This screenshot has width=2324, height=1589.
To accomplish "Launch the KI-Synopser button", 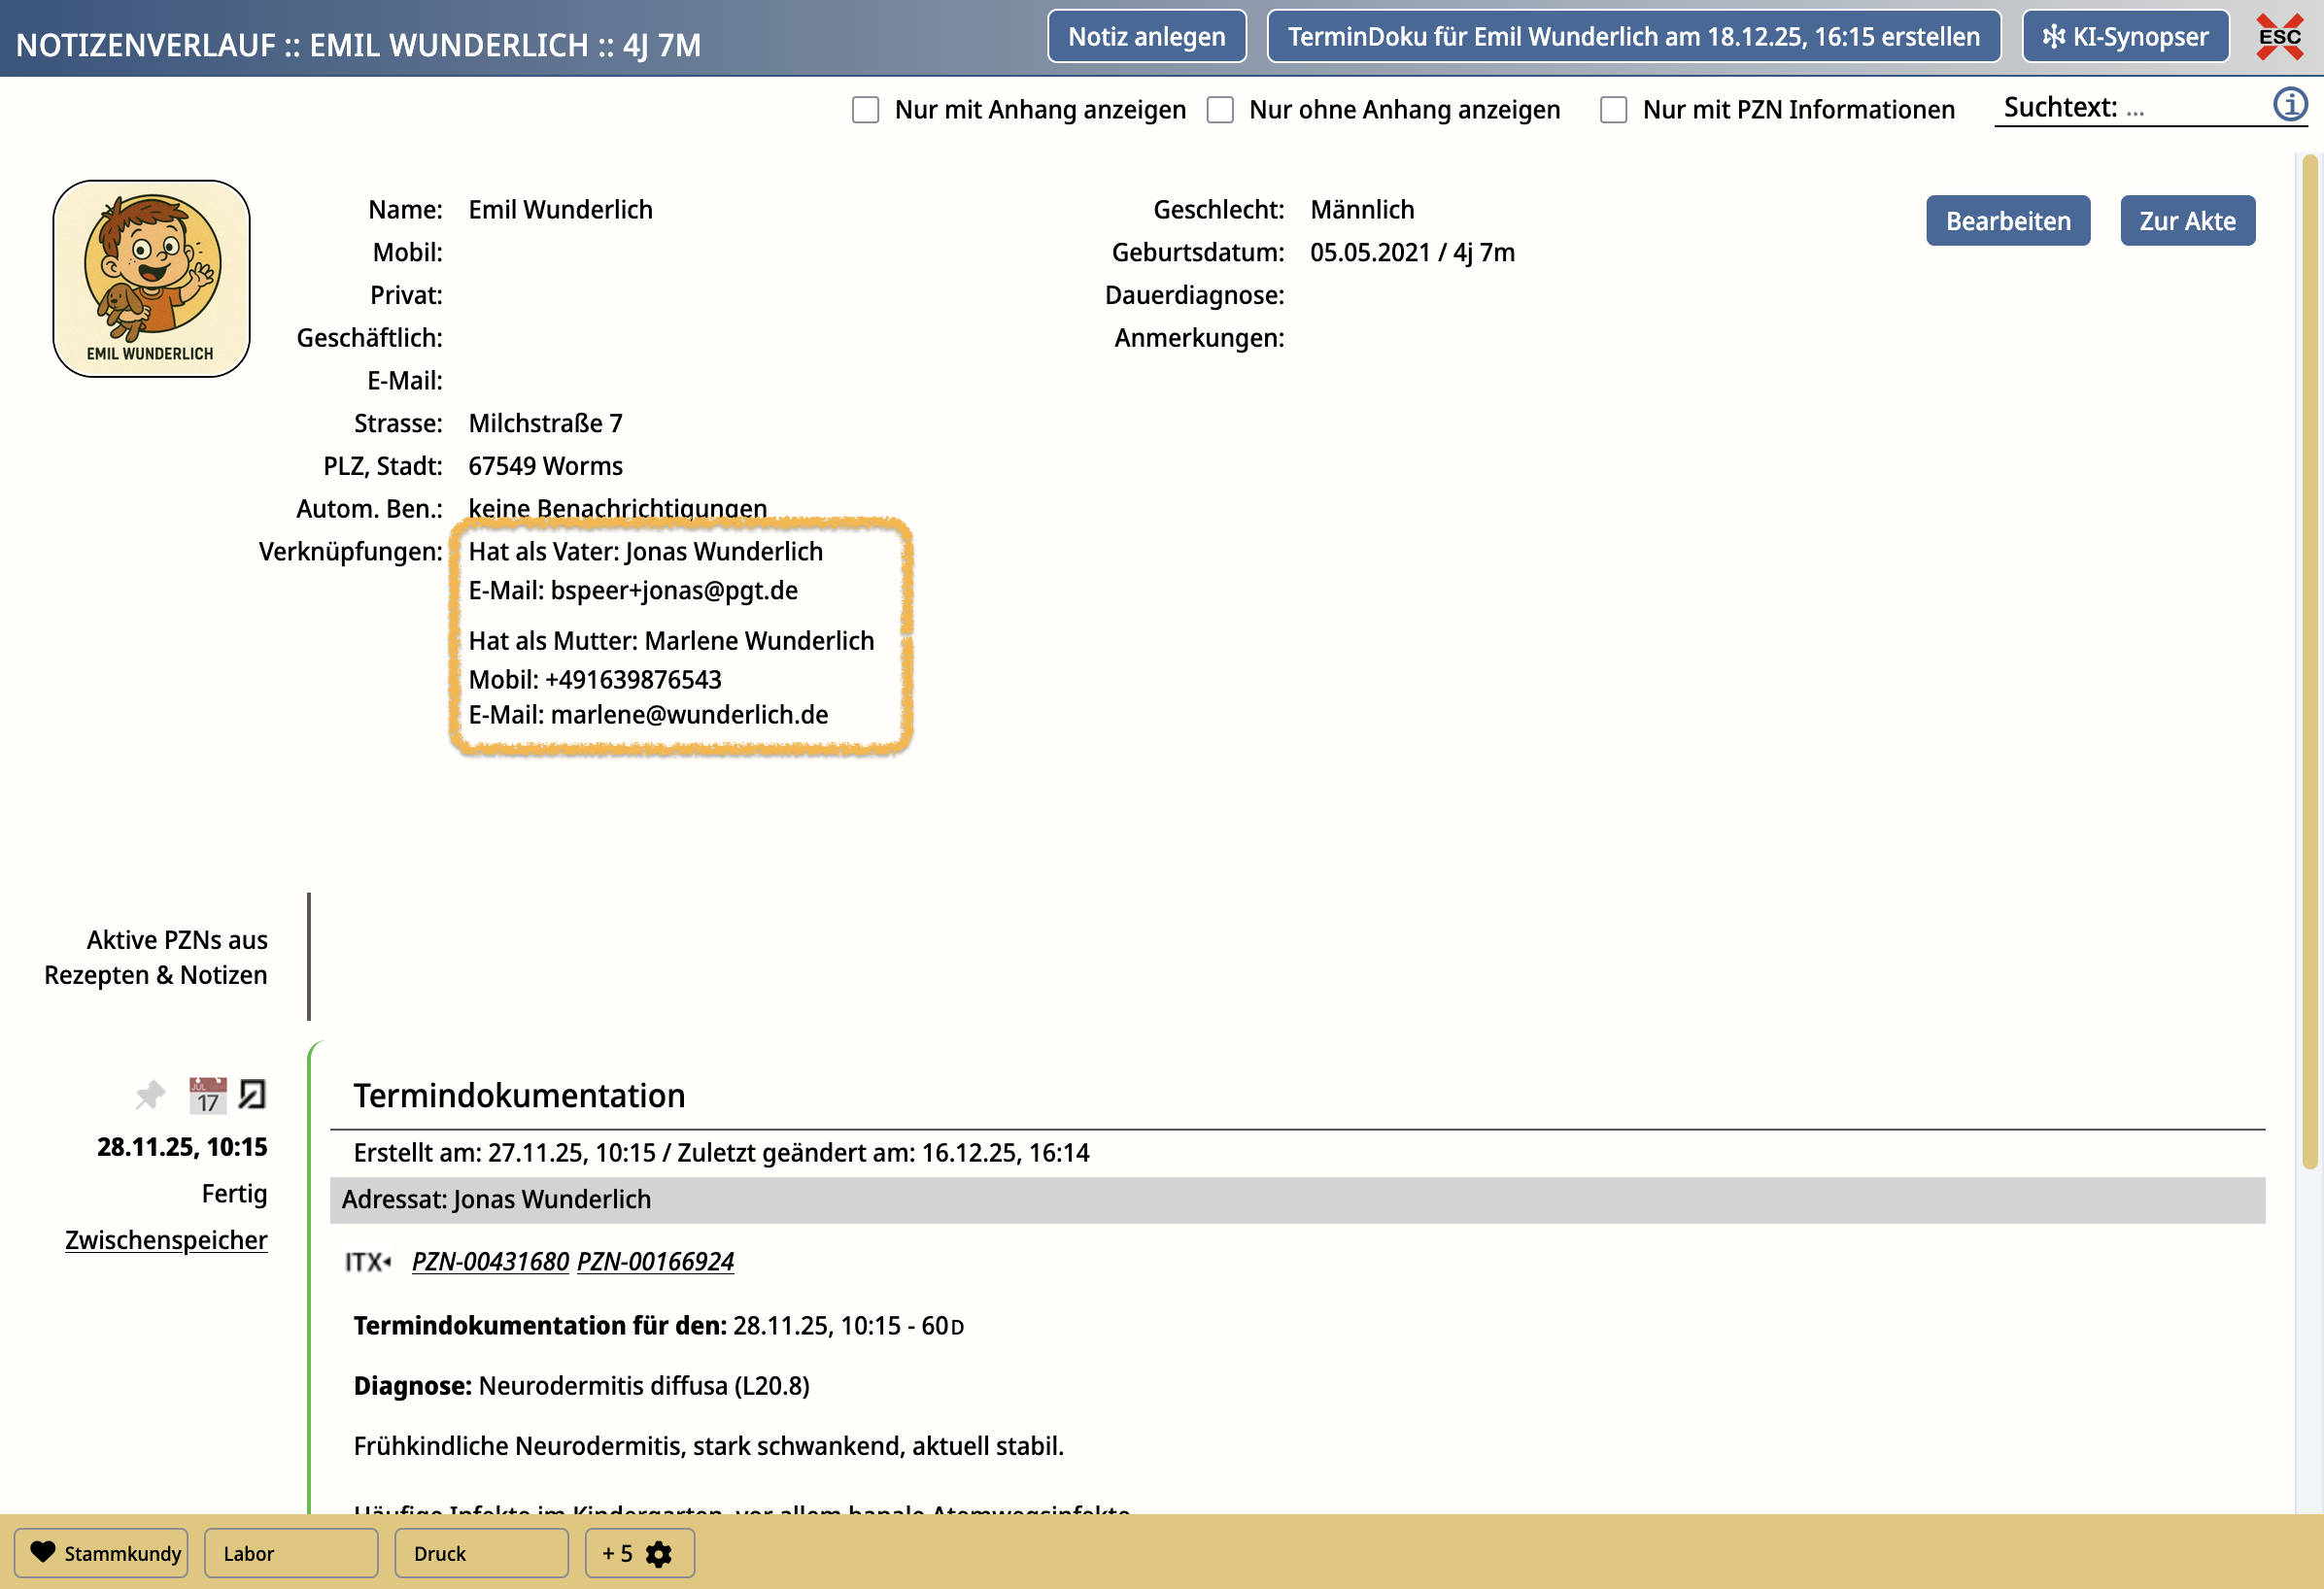I will pyautogui.click(x=2125, y=37).
